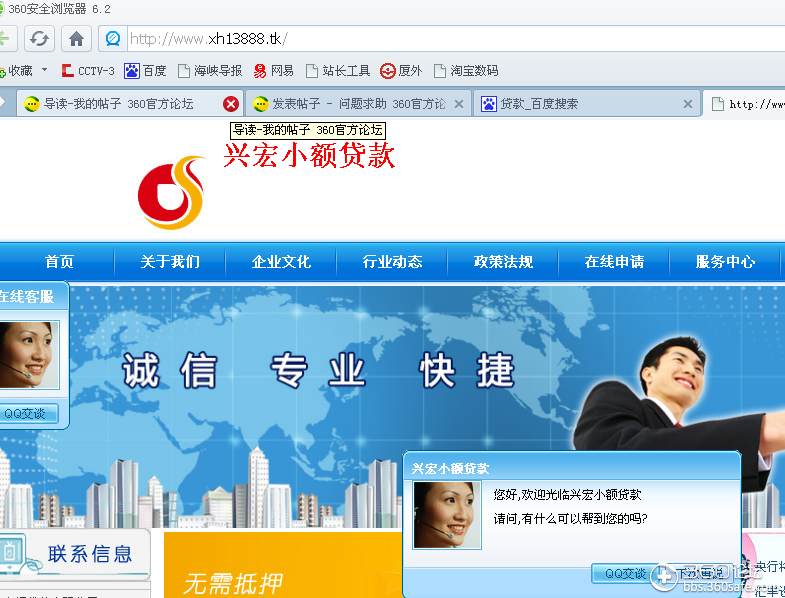Click the sidebar QQ交谈 button under 在线客服
The image size is (785, 598).
[x=26, y=414]
